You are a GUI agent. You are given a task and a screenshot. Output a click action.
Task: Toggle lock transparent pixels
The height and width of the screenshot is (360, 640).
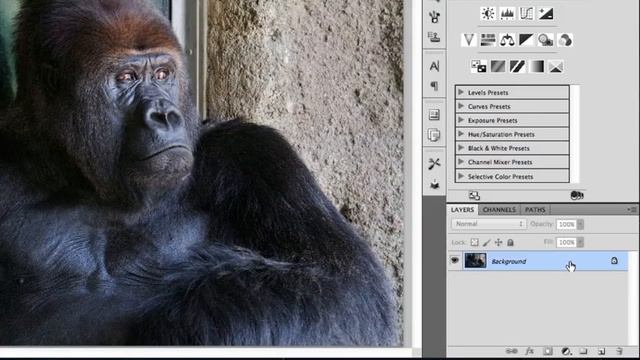click(474, 242)
